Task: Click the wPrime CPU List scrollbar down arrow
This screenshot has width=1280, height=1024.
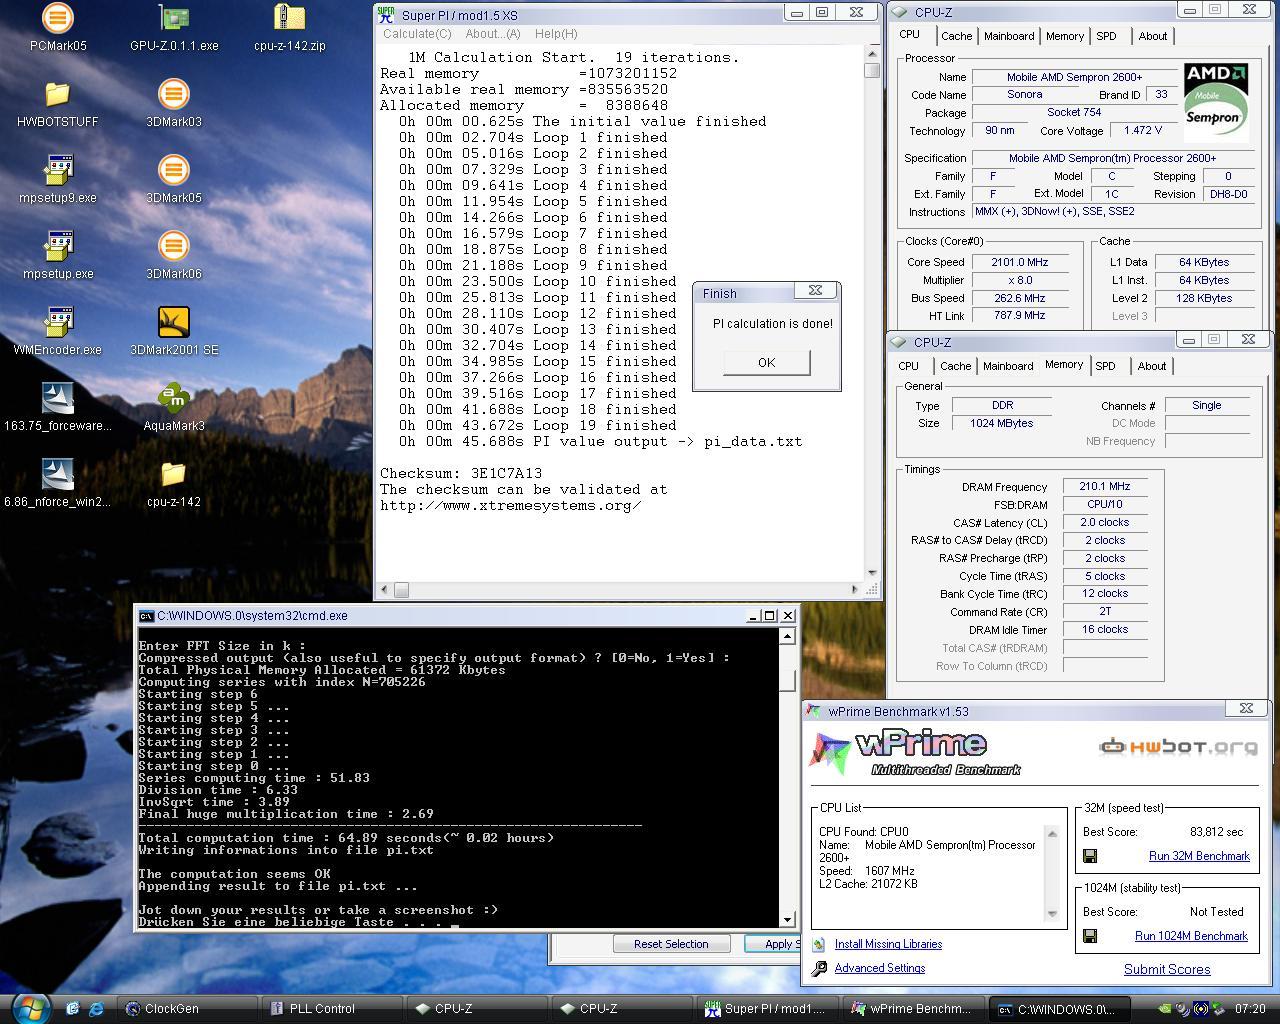Action: pyautogui.click(x=1051, y=913)
